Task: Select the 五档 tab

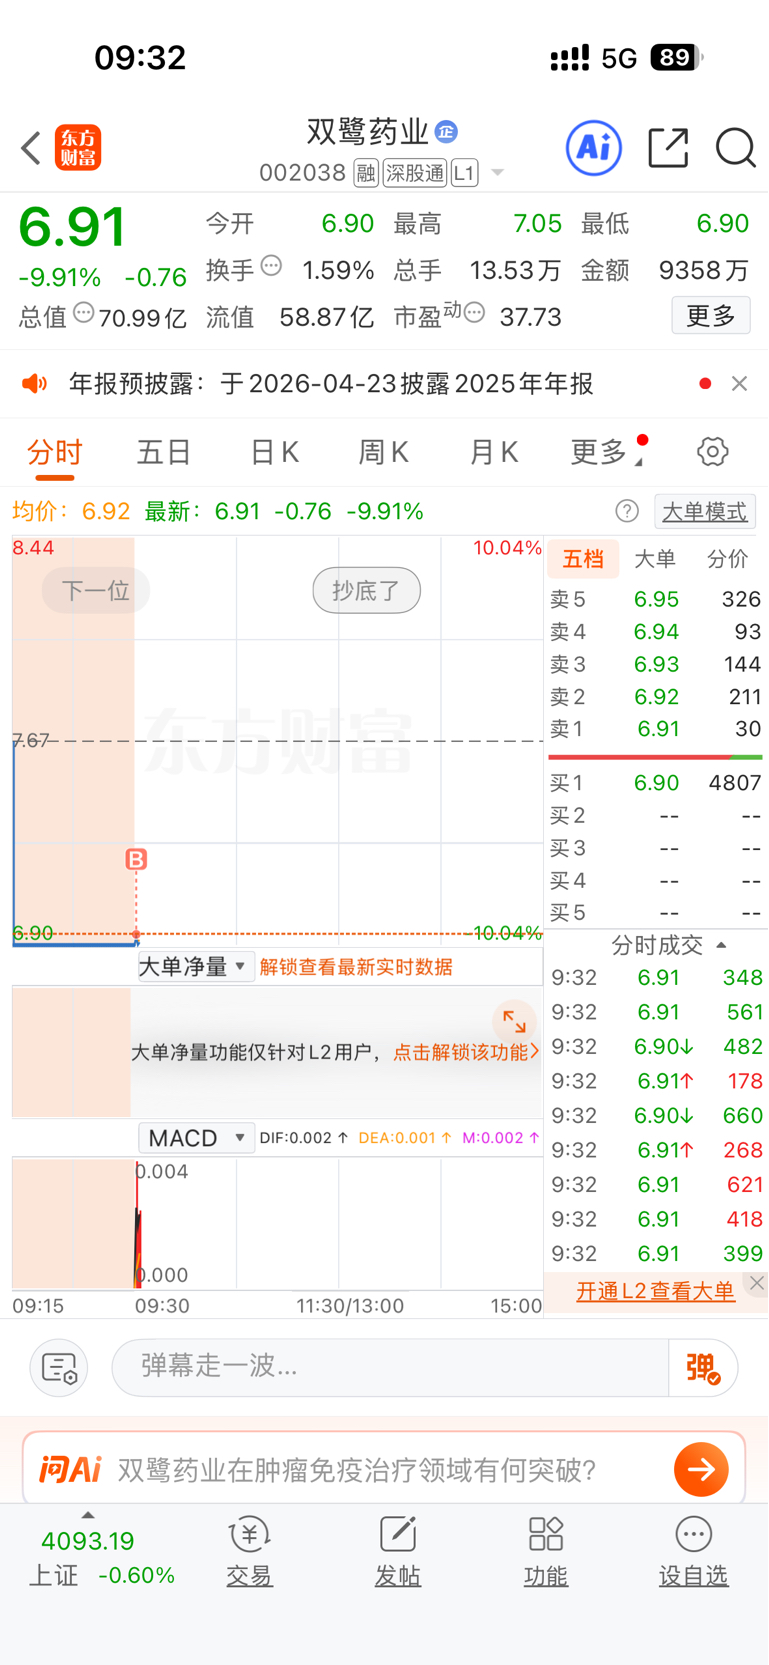Action: tap(583, 559)
